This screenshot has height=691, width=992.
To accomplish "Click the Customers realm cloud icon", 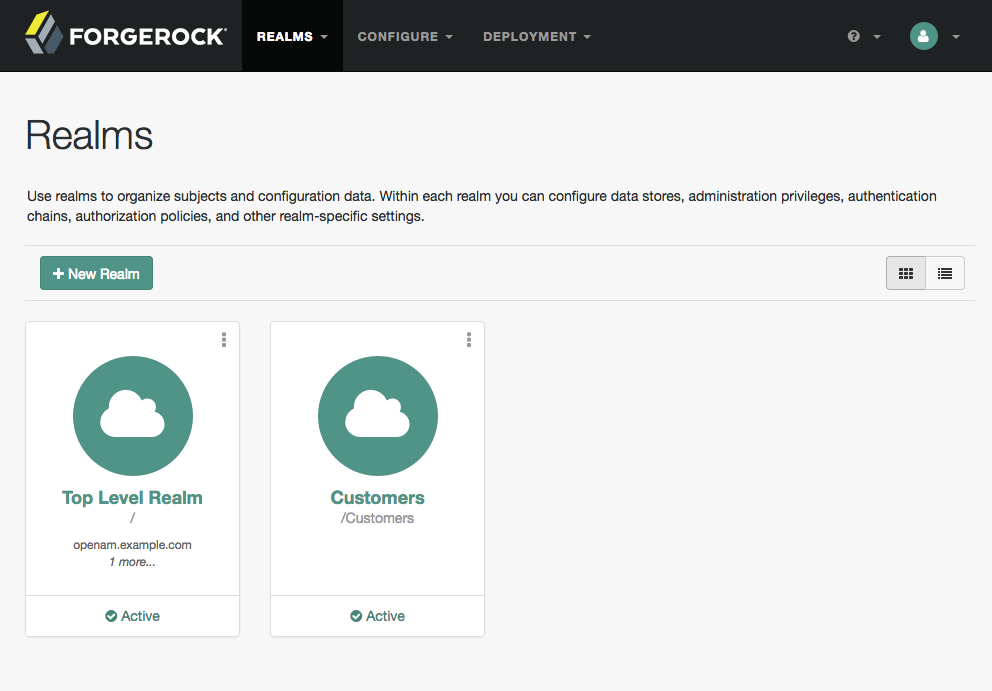I will pyautogui.click(x=378, y=416).
